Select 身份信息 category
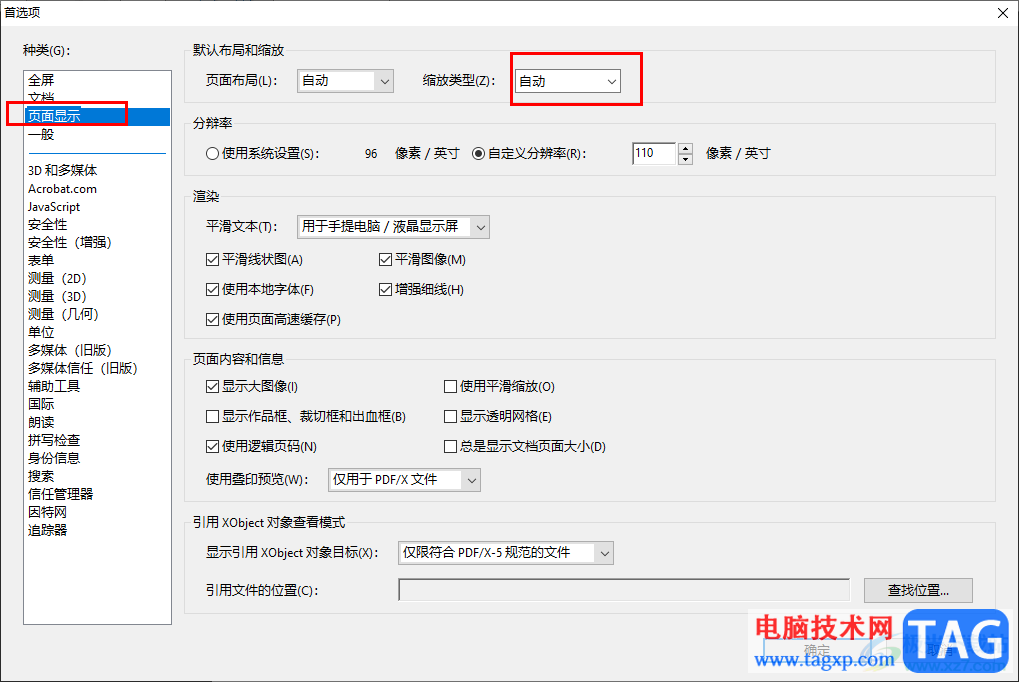This screenshot has height=682, width=1019. click(54, 458)
